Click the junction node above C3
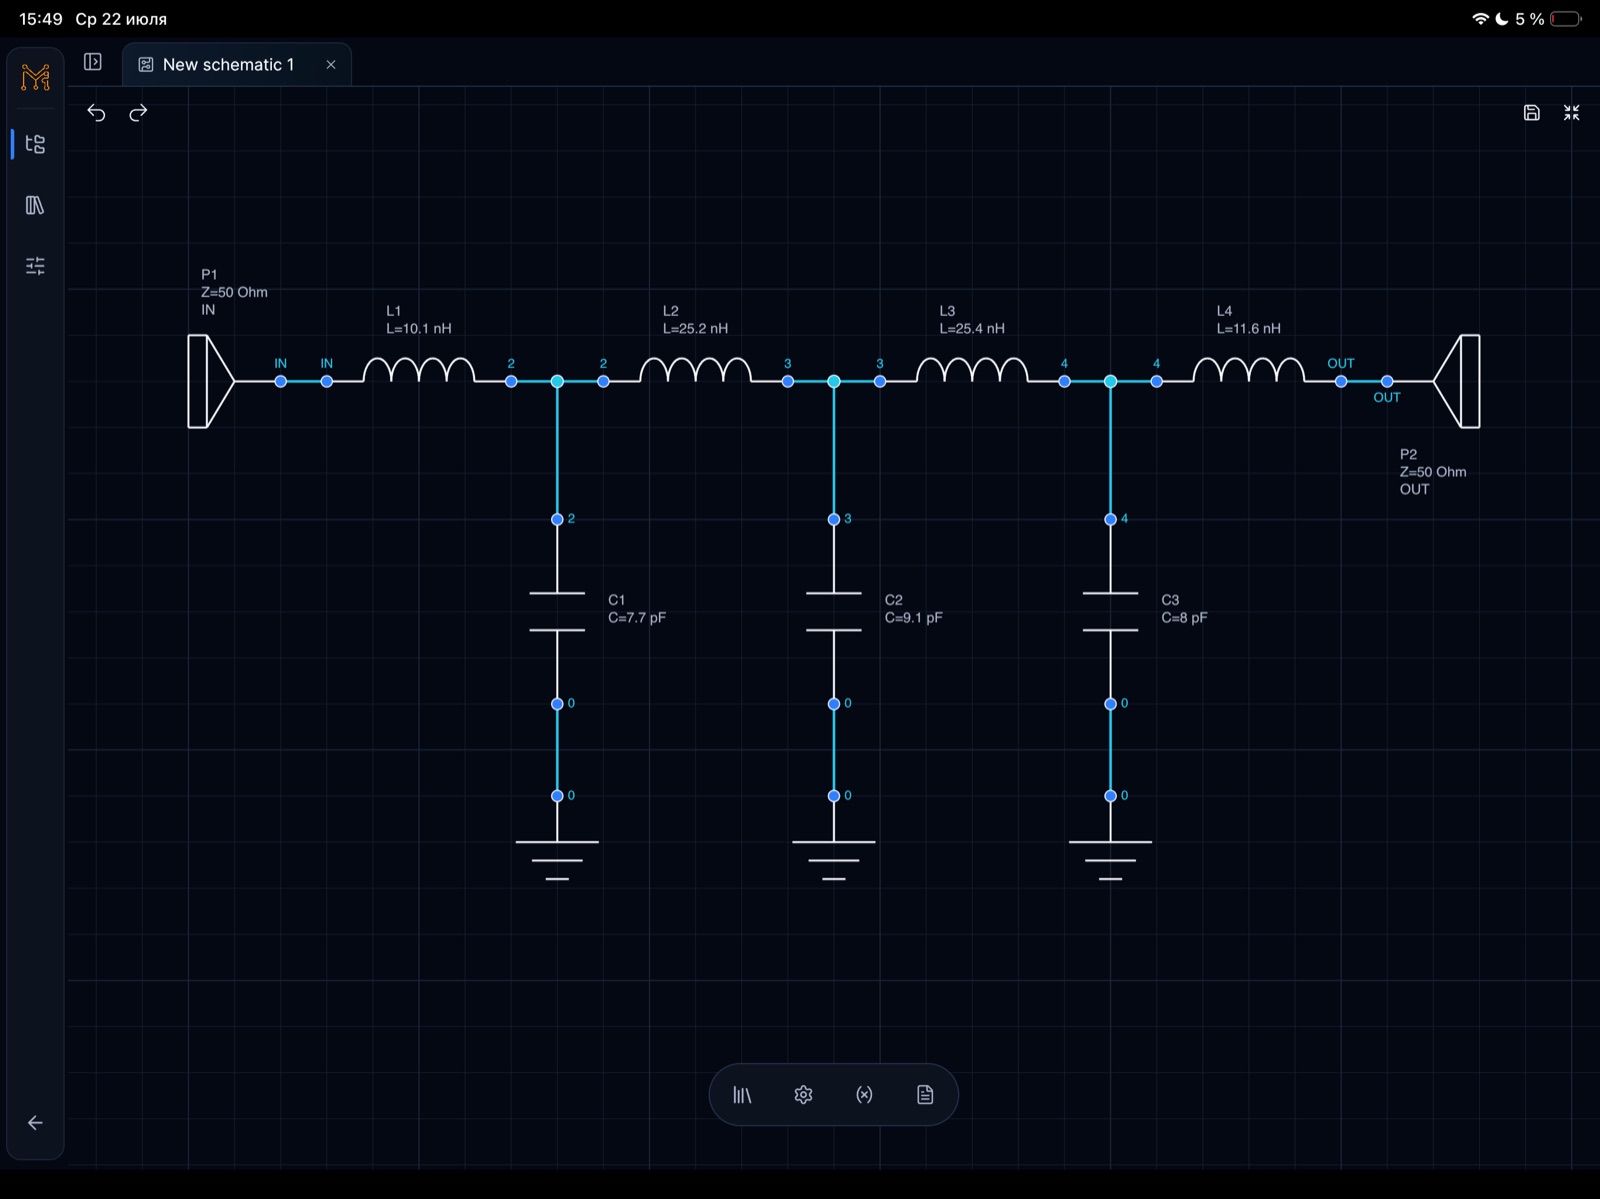The image size is (1600, 1199). tap(1110, 381)
